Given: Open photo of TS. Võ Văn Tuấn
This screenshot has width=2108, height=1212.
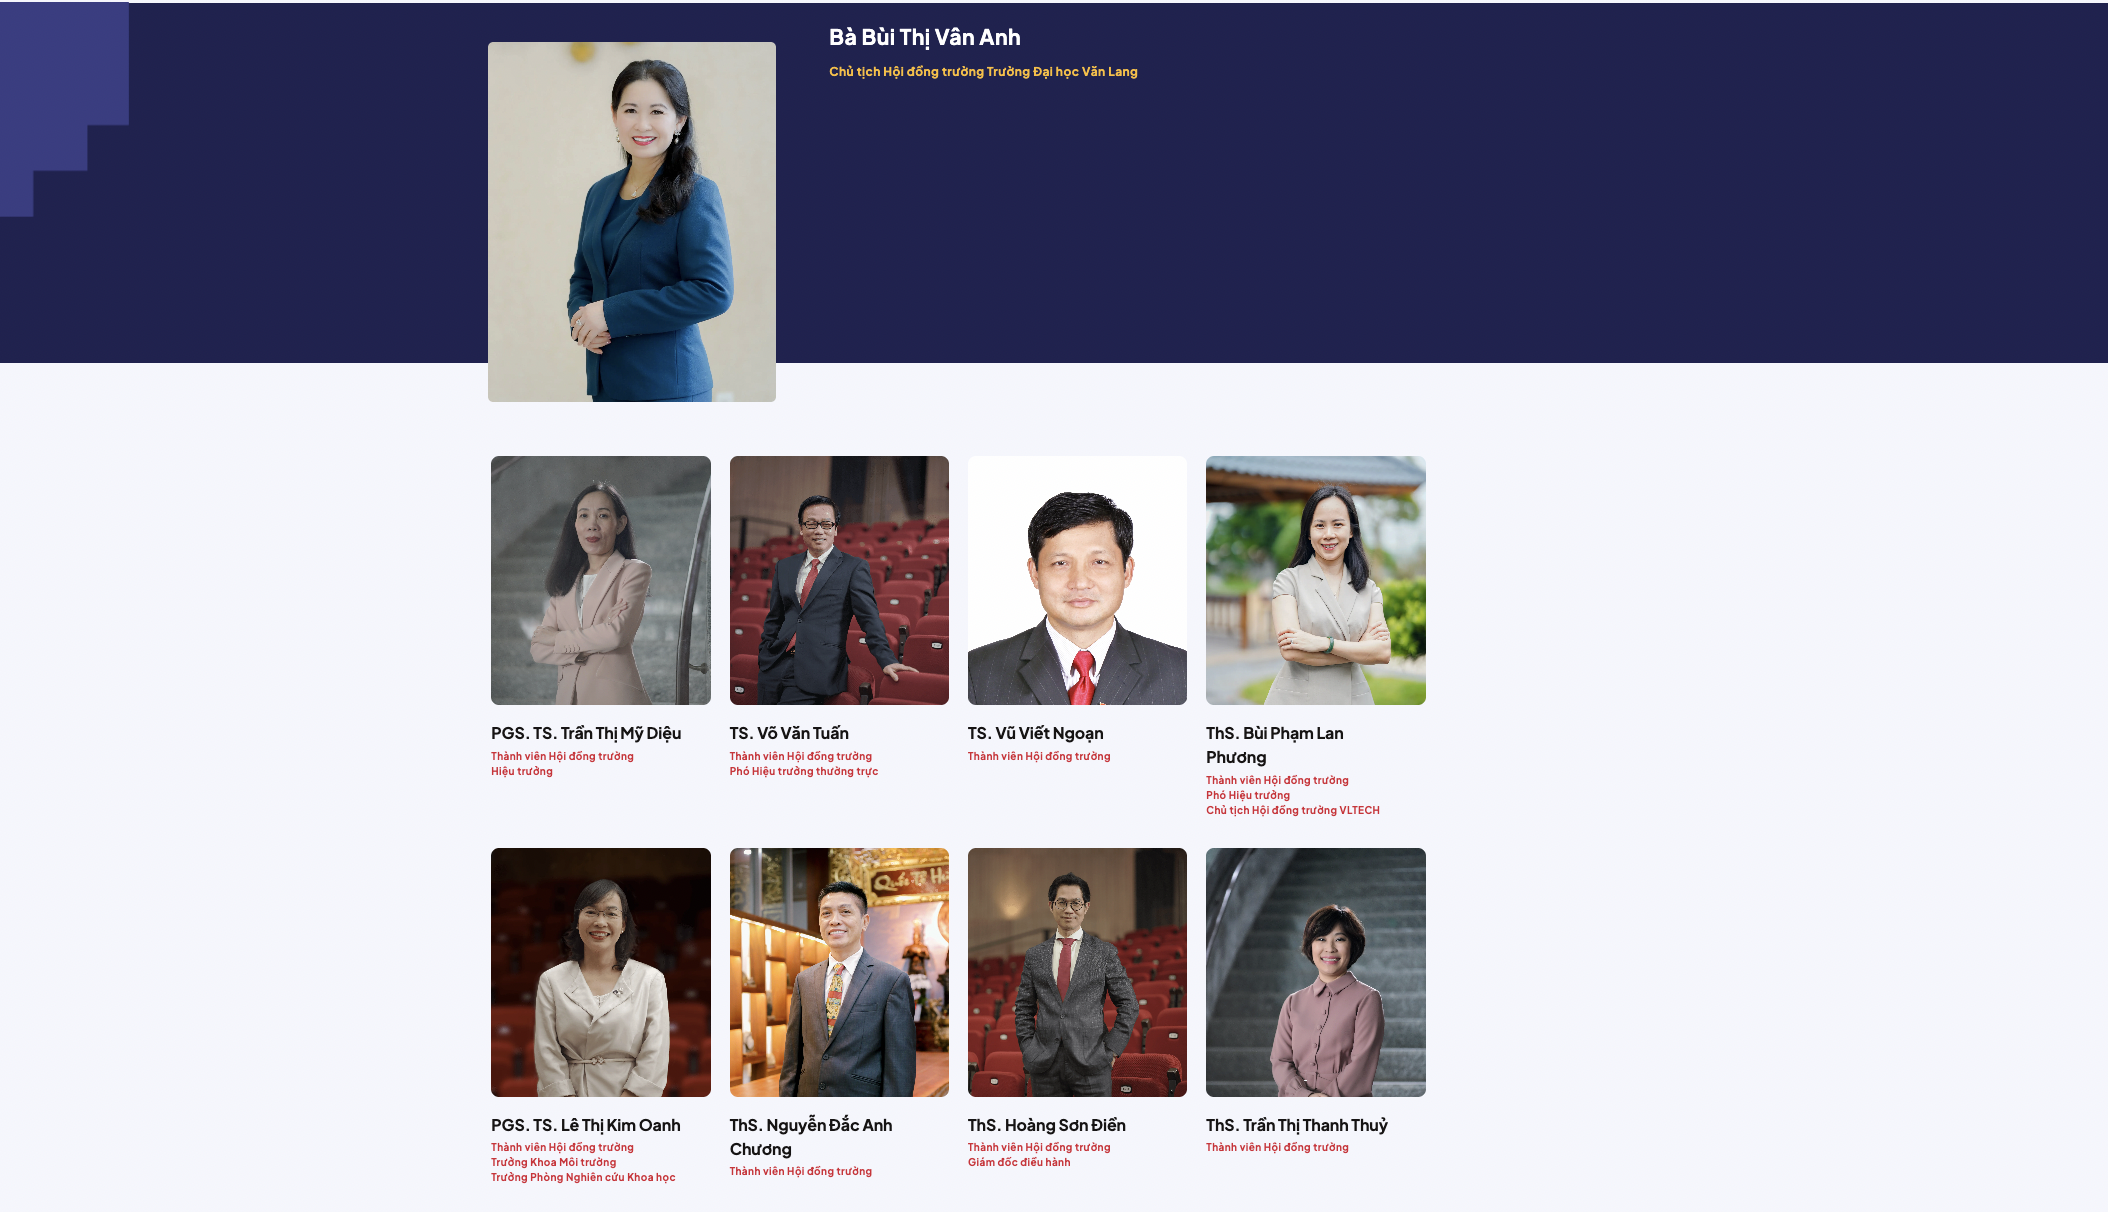Looking at the screenshot, I should (839, 580).
